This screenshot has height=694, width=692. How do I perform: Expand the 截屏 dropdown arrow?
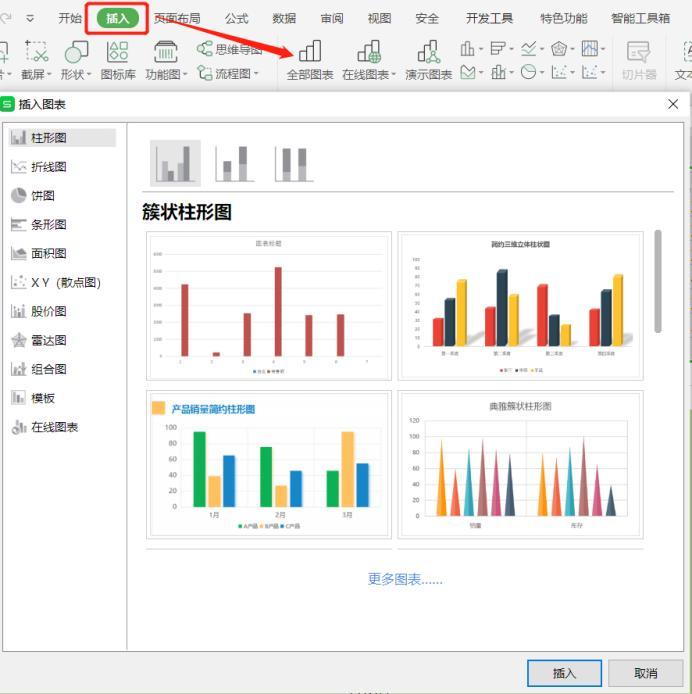[49, 74]
